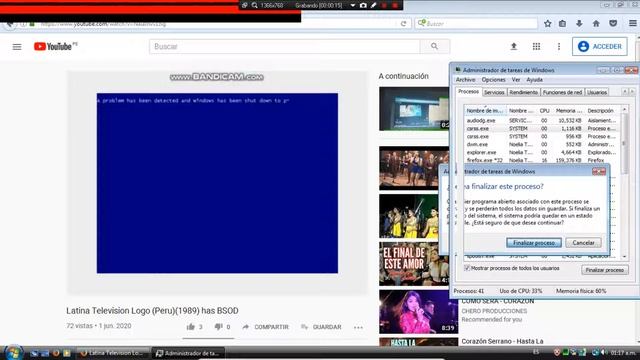This screenshot has height=360, width=640.
Task: Sort by Memoria column header
Action: point(569,111)
